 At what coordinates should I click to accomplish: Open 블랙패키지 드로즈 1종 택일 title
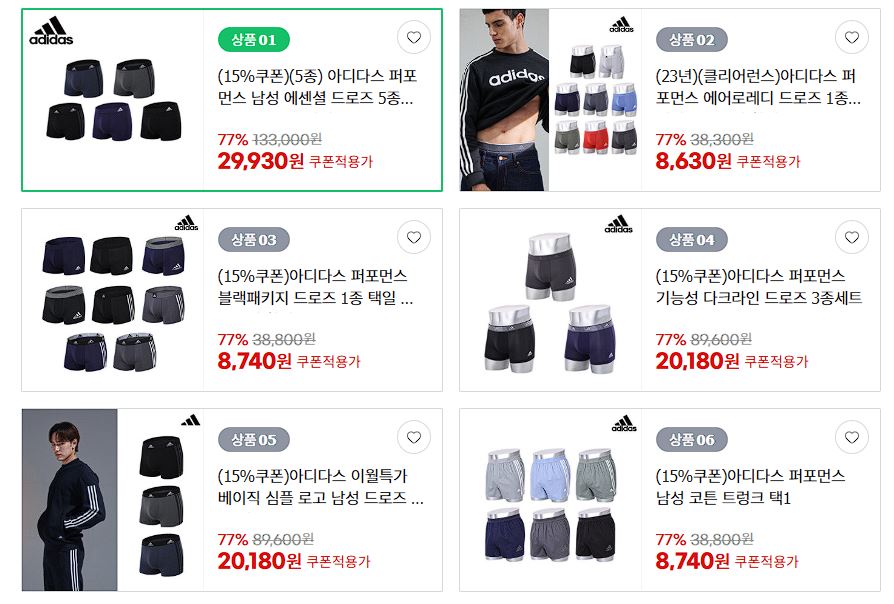click(315, 287)
